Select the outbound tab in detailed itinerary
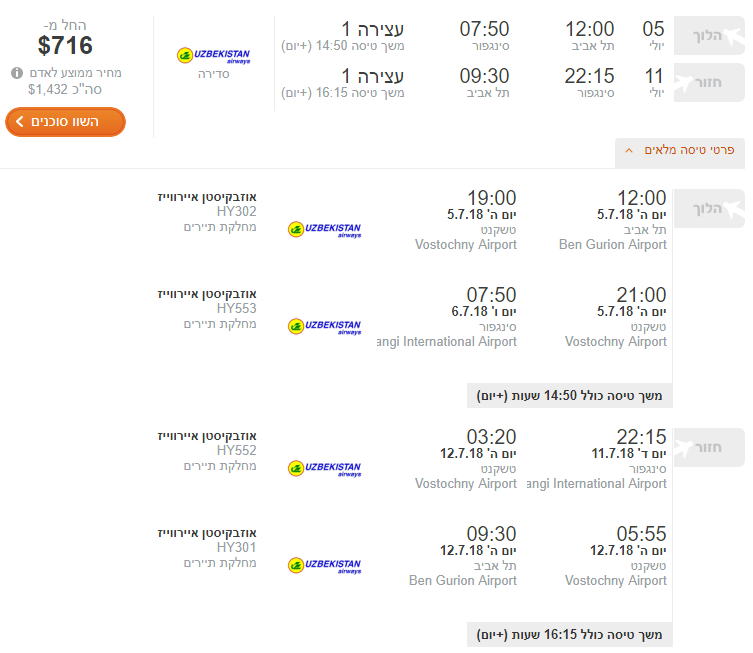 tap(709, 208)
